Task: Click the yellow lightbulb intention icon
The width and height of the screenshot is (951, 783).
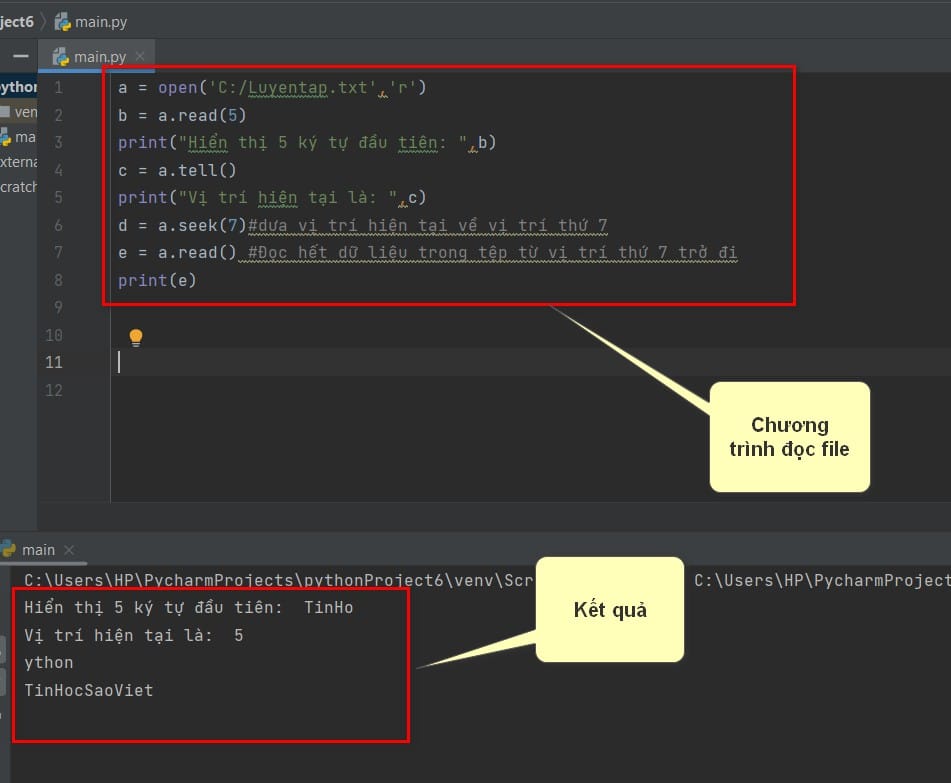Action: [x=136, y=337]
